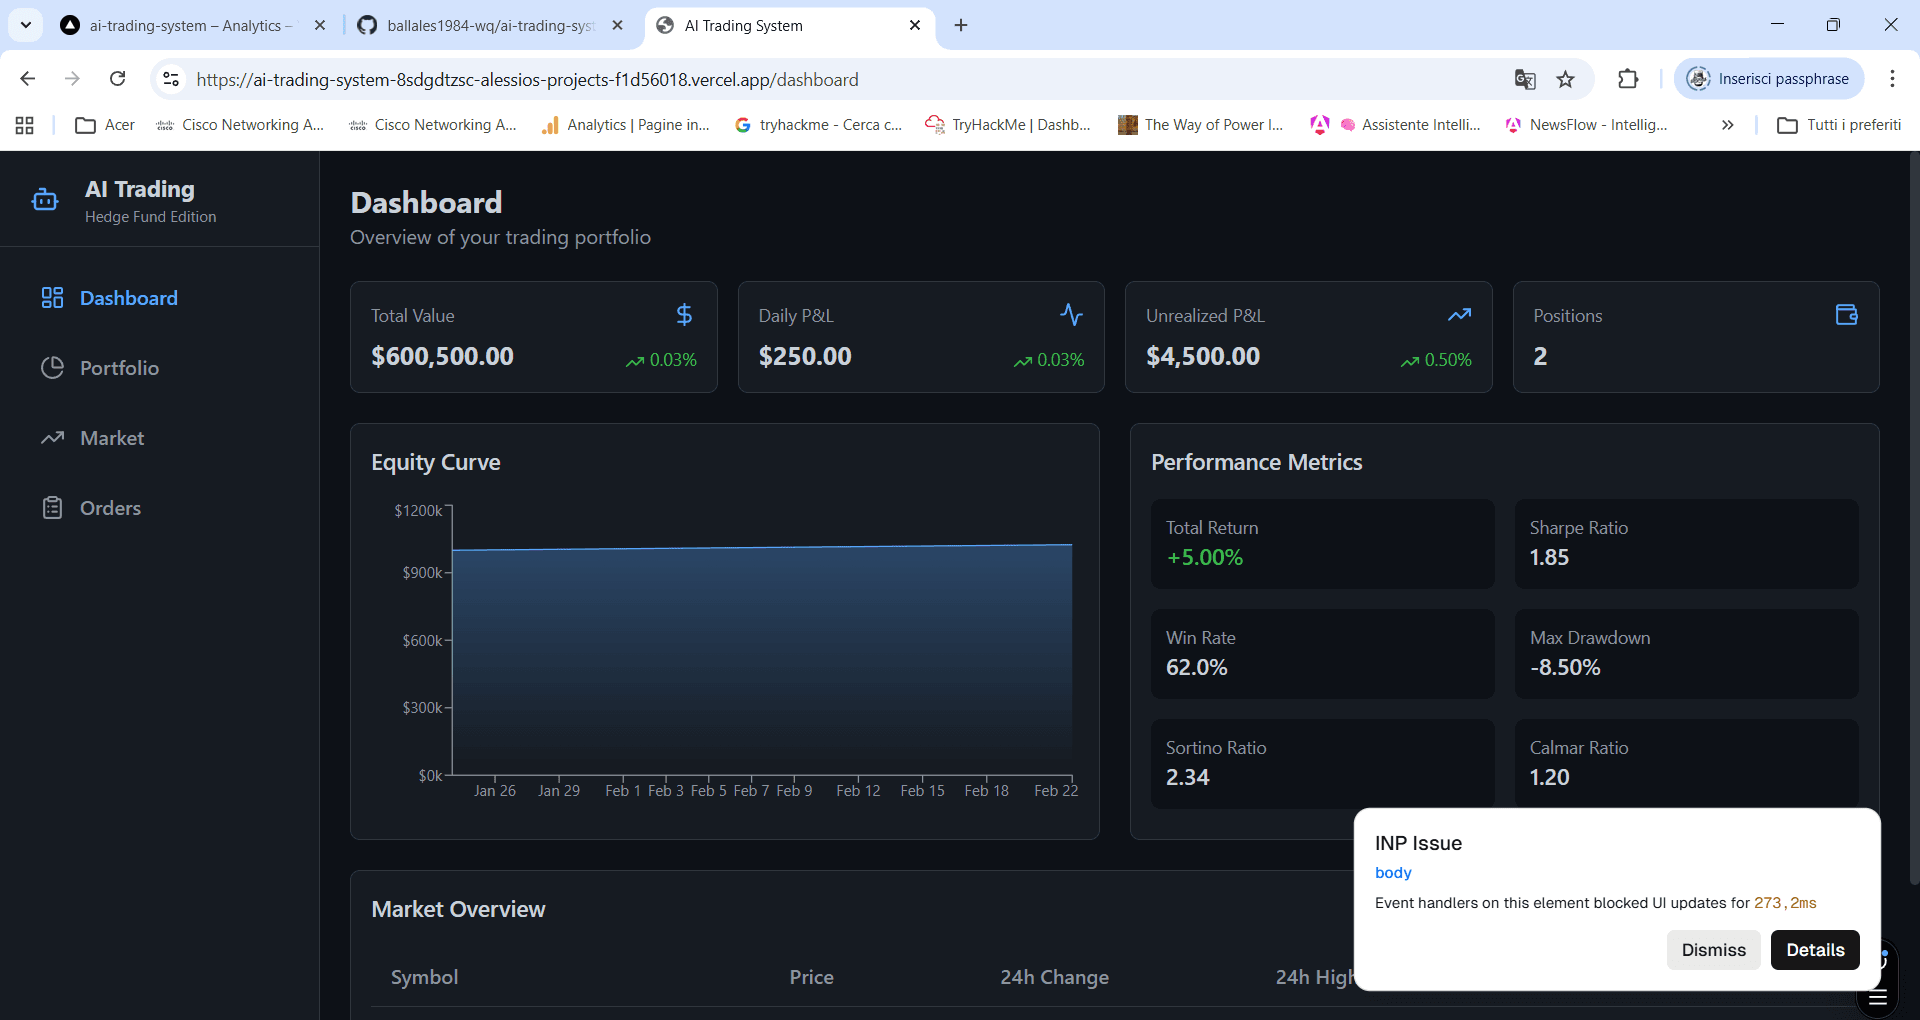
Task: Click the wallet icon on Positions card
Action: [1846, 314]
